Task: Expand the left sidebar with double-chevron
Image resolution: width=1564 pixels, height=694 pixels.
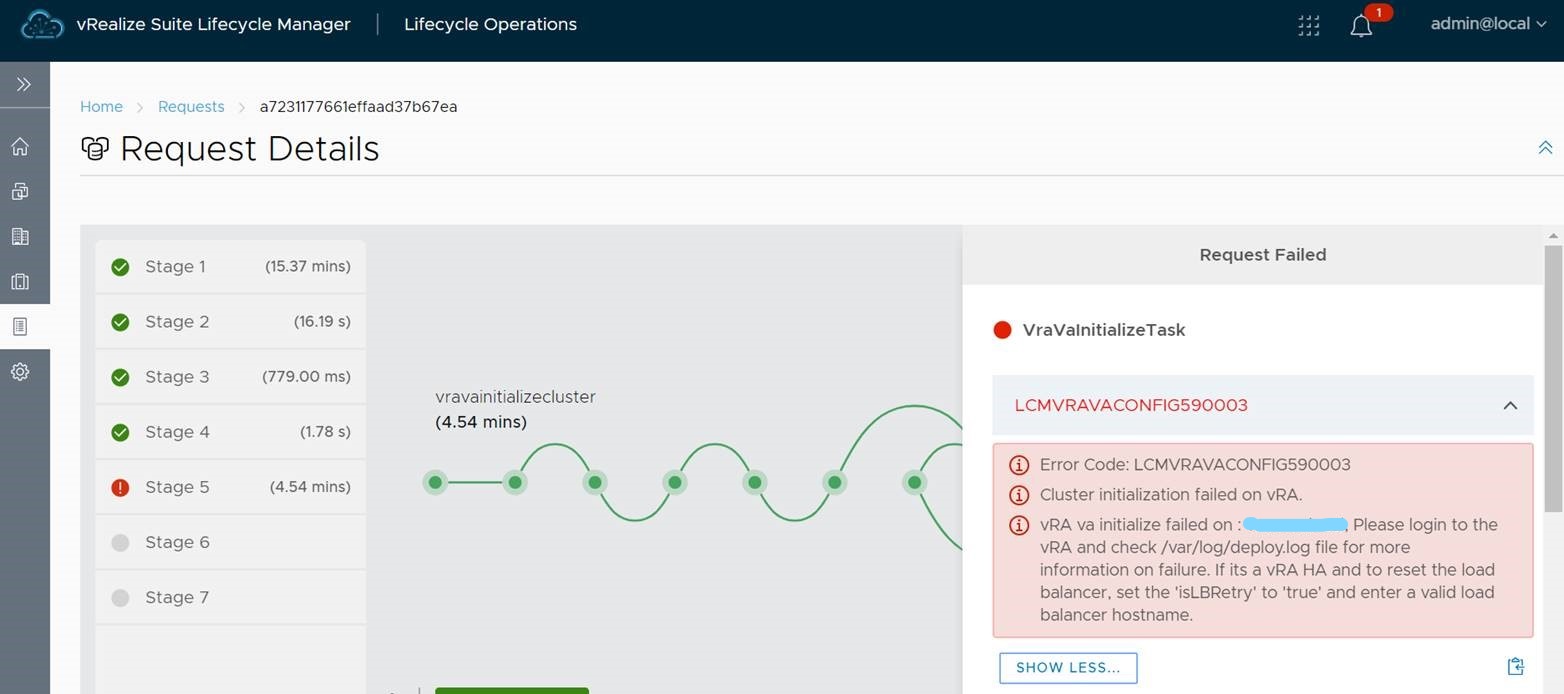Action: coord(24,84)
